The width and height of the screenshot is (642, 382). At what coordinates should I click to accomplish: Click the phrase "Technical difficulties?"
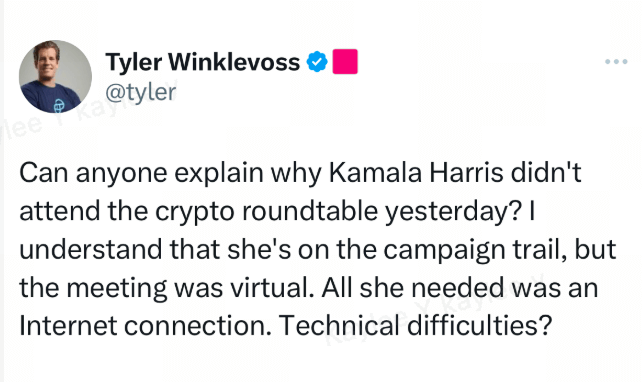[416, 325]
